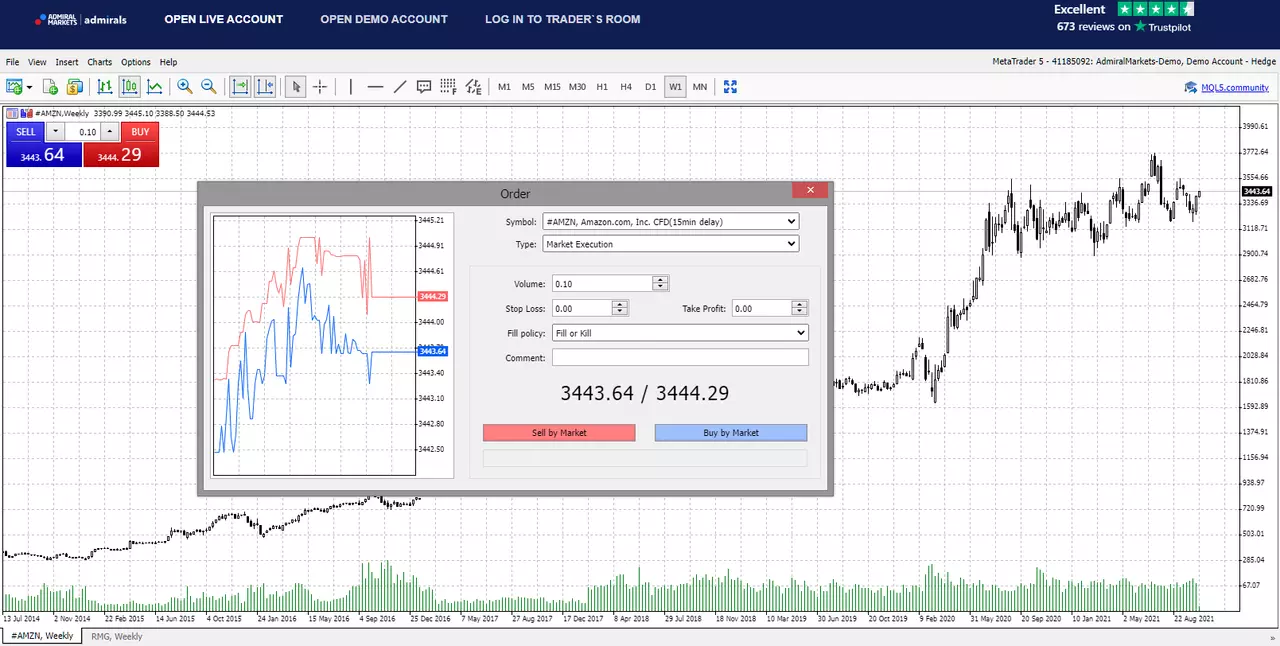Switch to line chart view
1280x646 pixels.
coord(154,87)
